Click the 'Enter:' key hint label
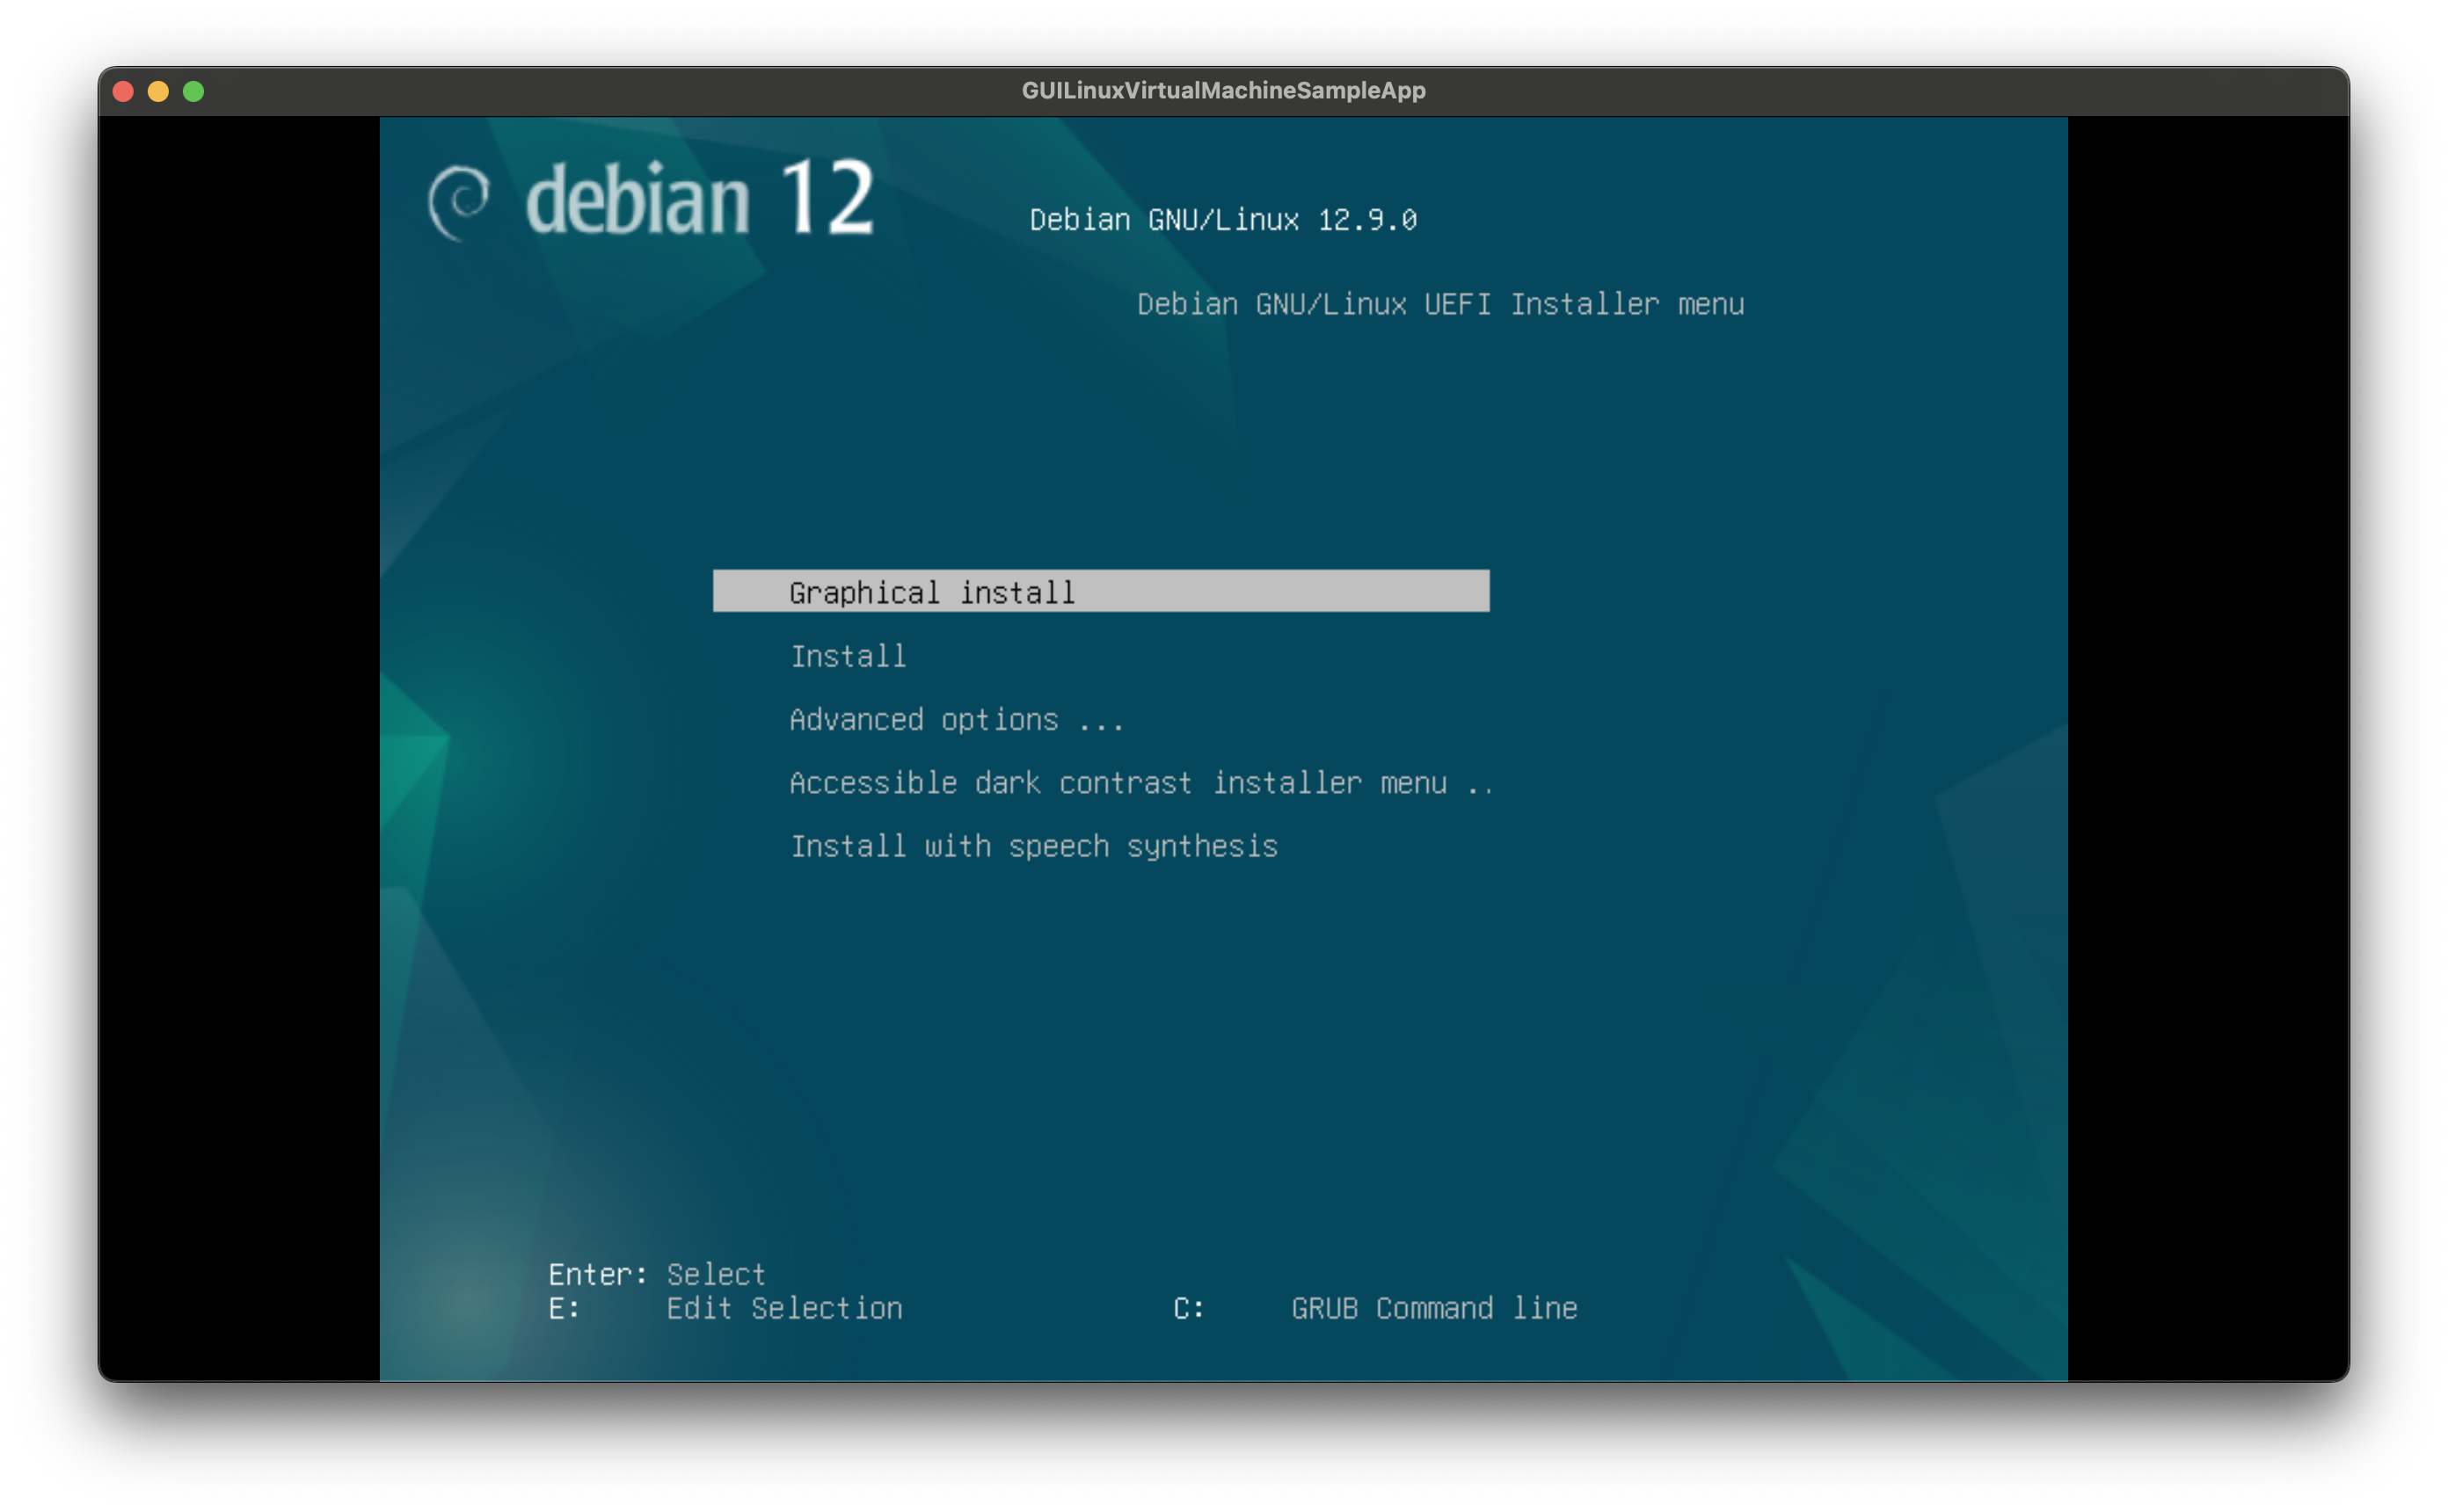2448x1512 pixels. click(598, 1274)
